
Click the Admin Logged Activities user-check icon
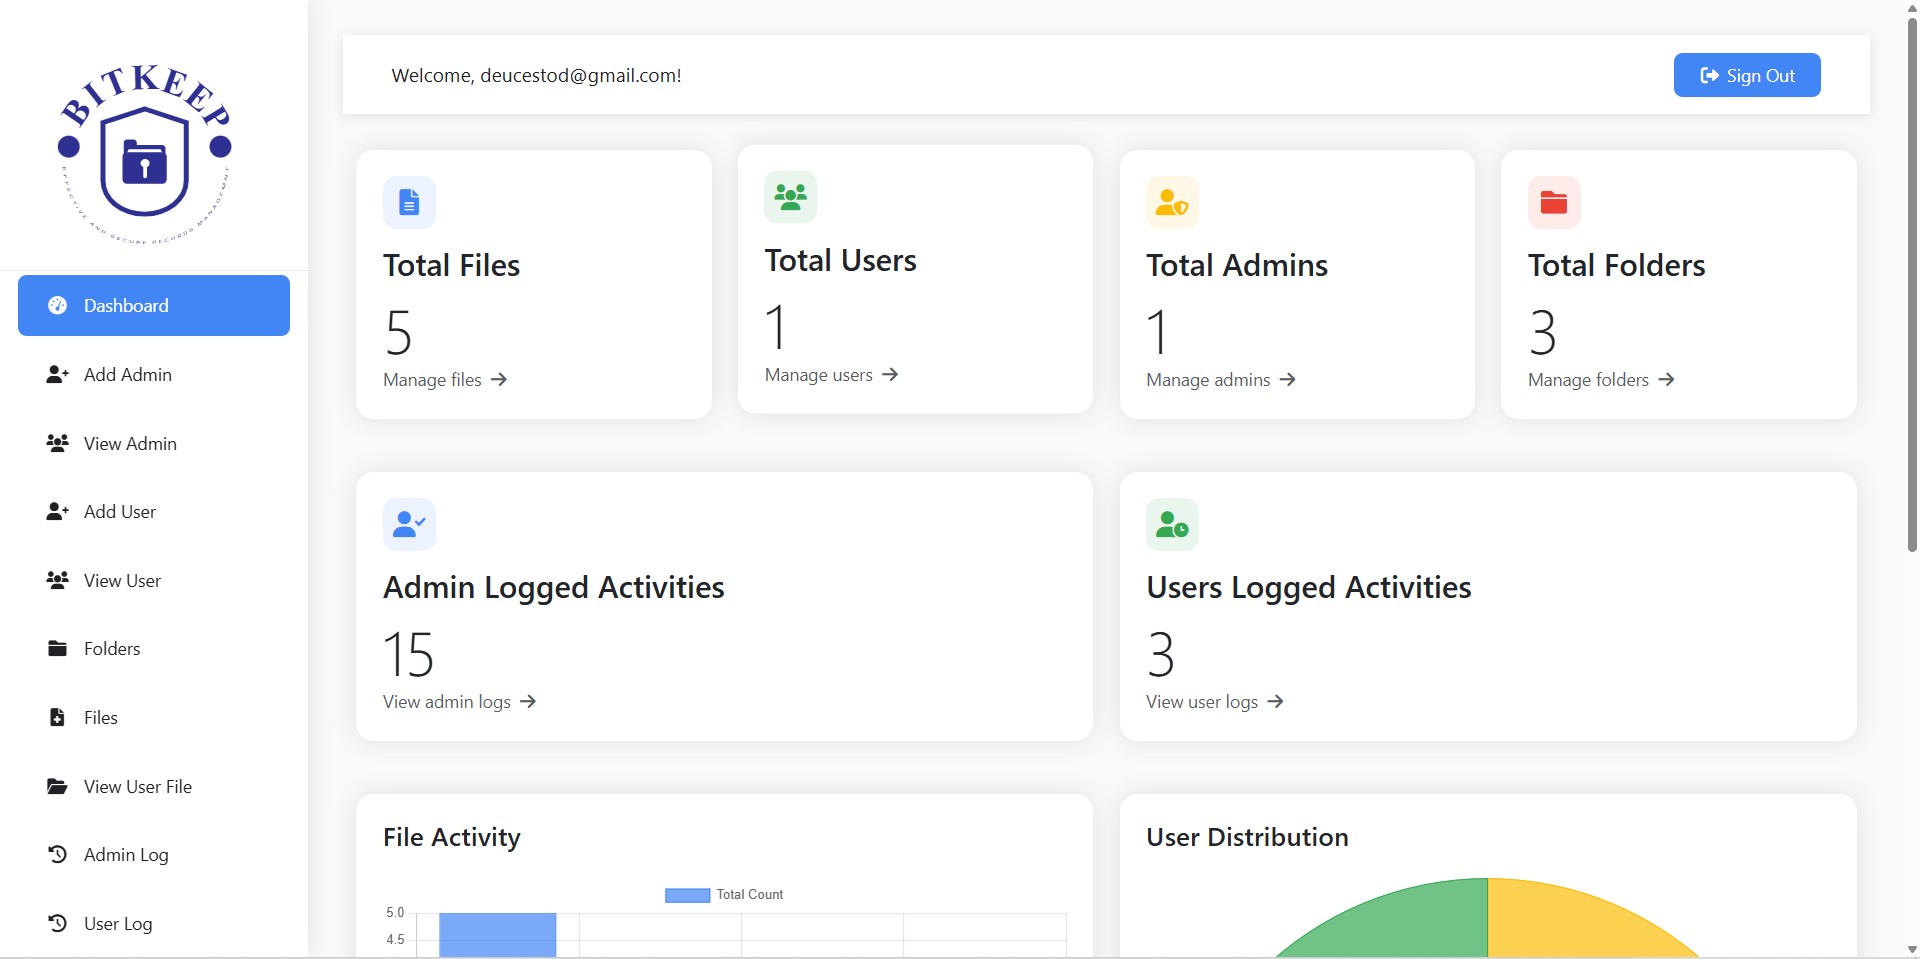pos(409,524)
